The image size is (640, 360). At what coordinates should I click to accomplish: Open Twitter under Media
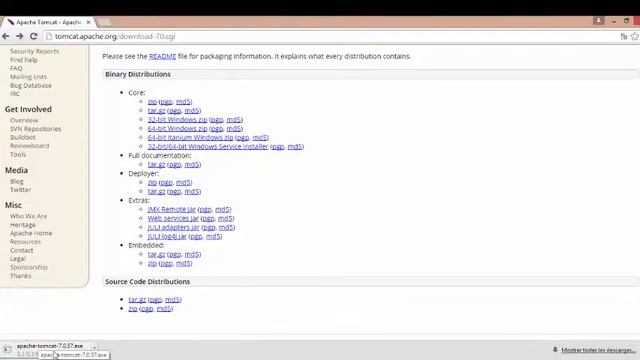pyautogui.click(x=20, y=189)
